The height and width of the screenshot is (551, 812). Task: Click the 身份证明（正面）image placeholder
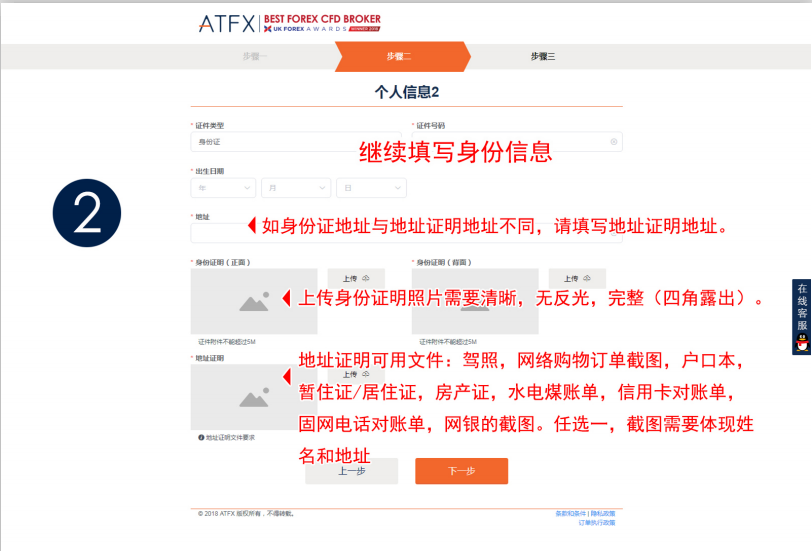(x=254, y=301)
